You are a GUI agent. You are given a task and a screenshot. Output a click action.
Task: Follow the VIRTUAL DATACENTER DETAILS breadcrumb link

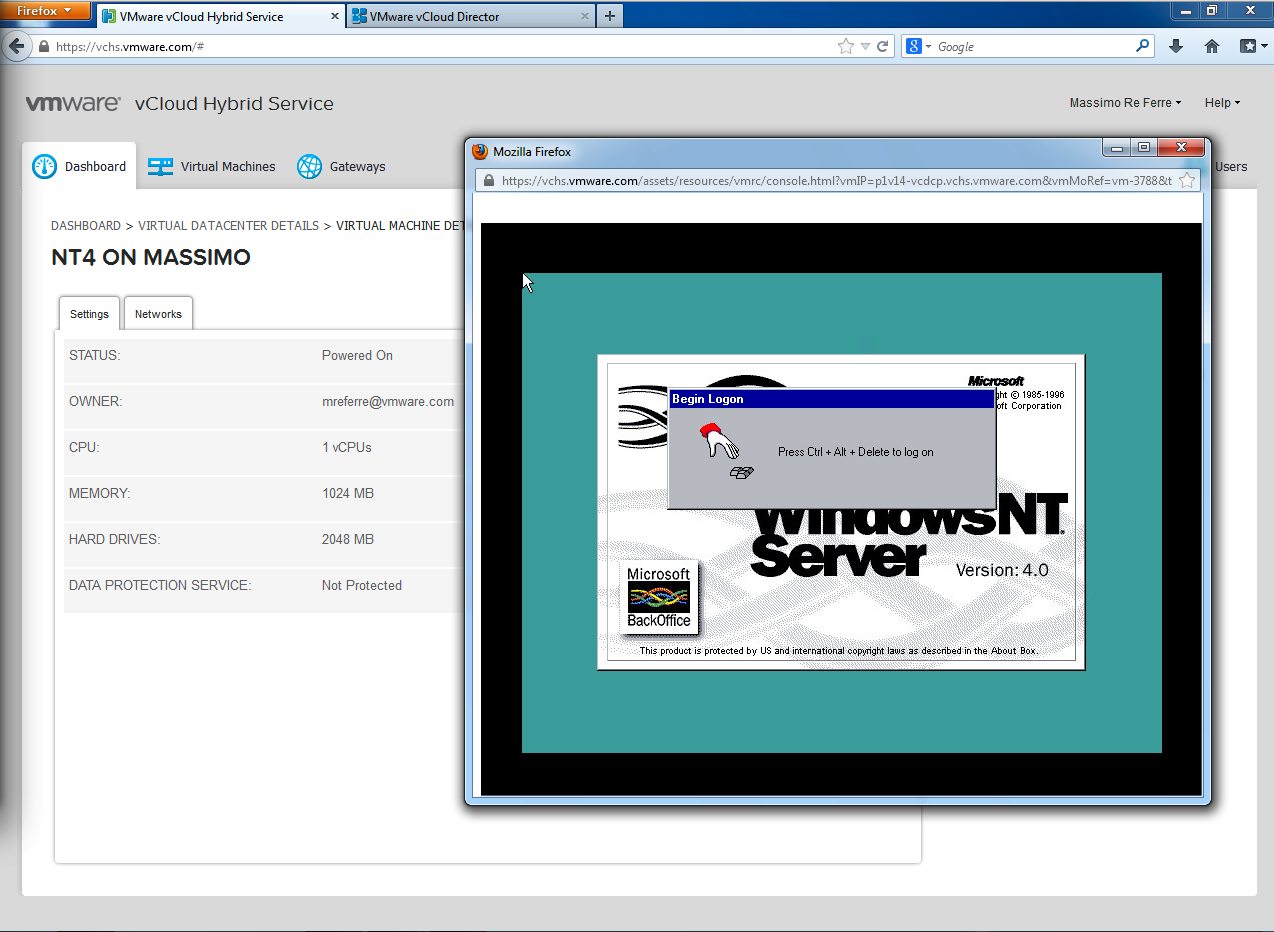[229, 226]
